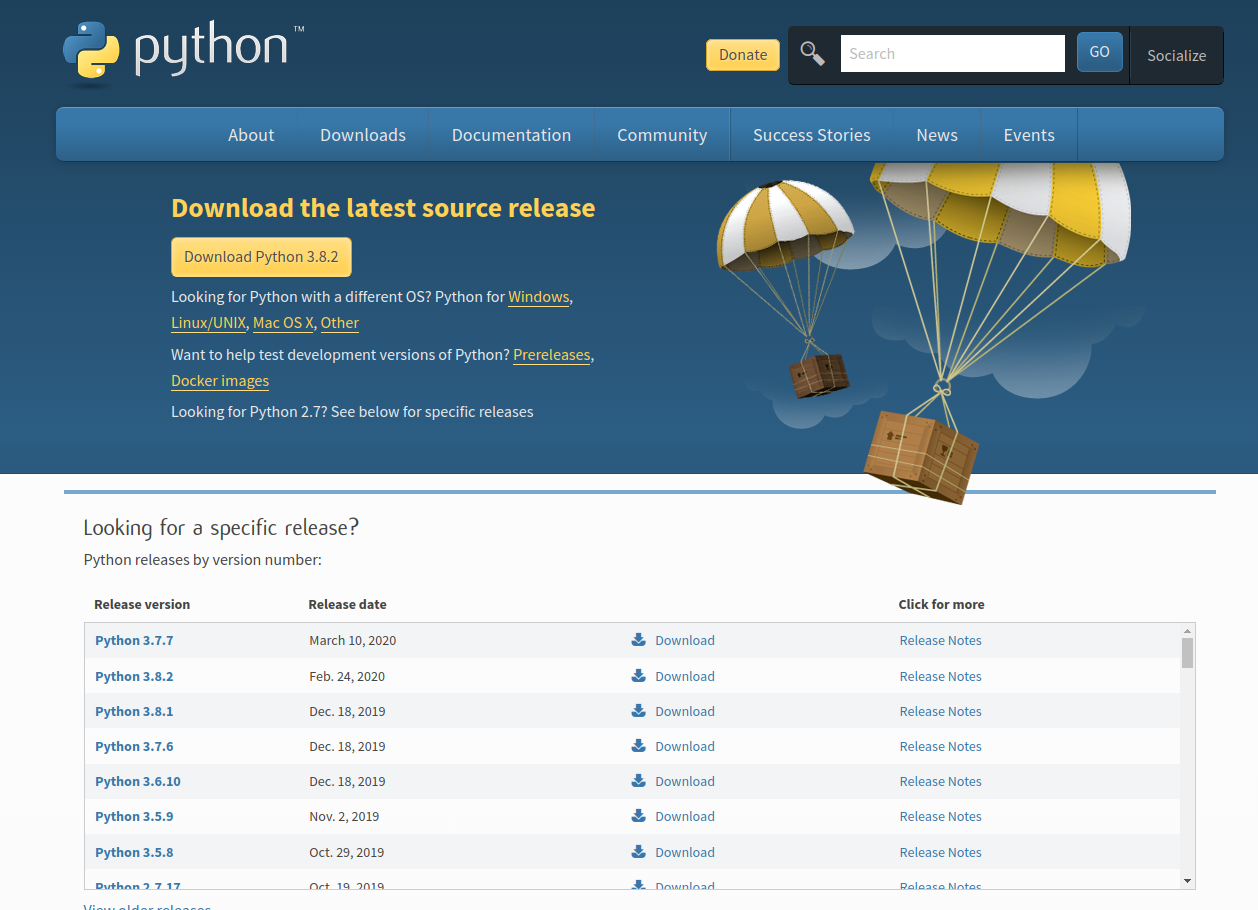Click the 'Nov. 2, 2019' release date

pyautogui.click(x=344, y=816)
